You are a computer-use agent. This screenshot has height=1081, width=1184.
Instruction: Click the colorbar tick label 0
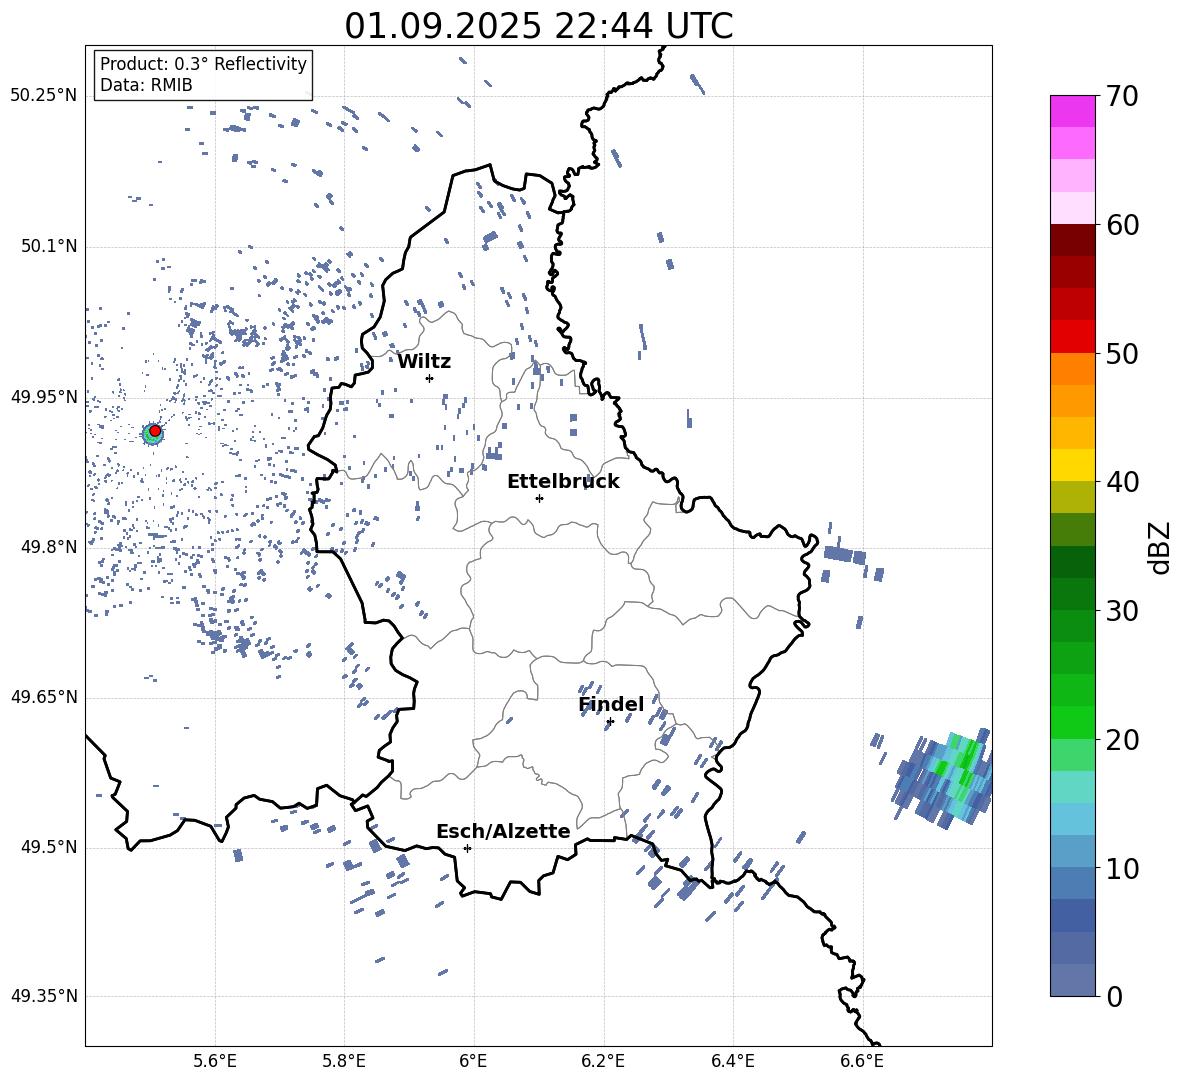click(x=1114, y=997)
